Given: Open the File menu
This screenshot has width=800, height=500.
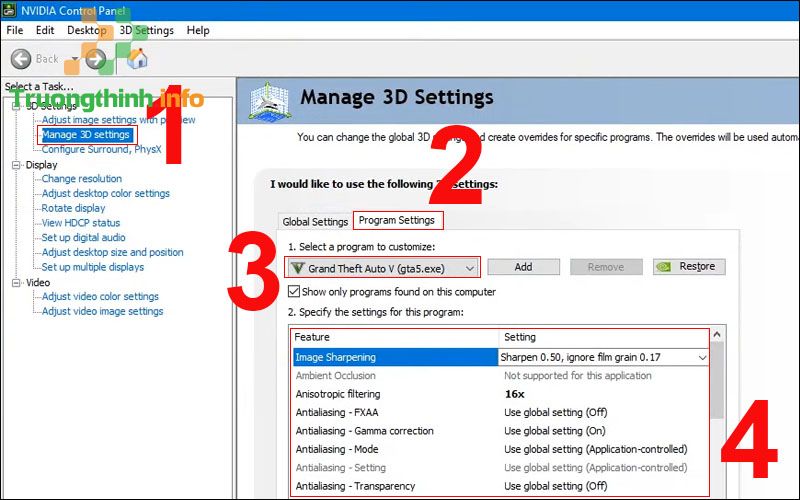Looking at the screenshot, I should [x=15, y=31].
